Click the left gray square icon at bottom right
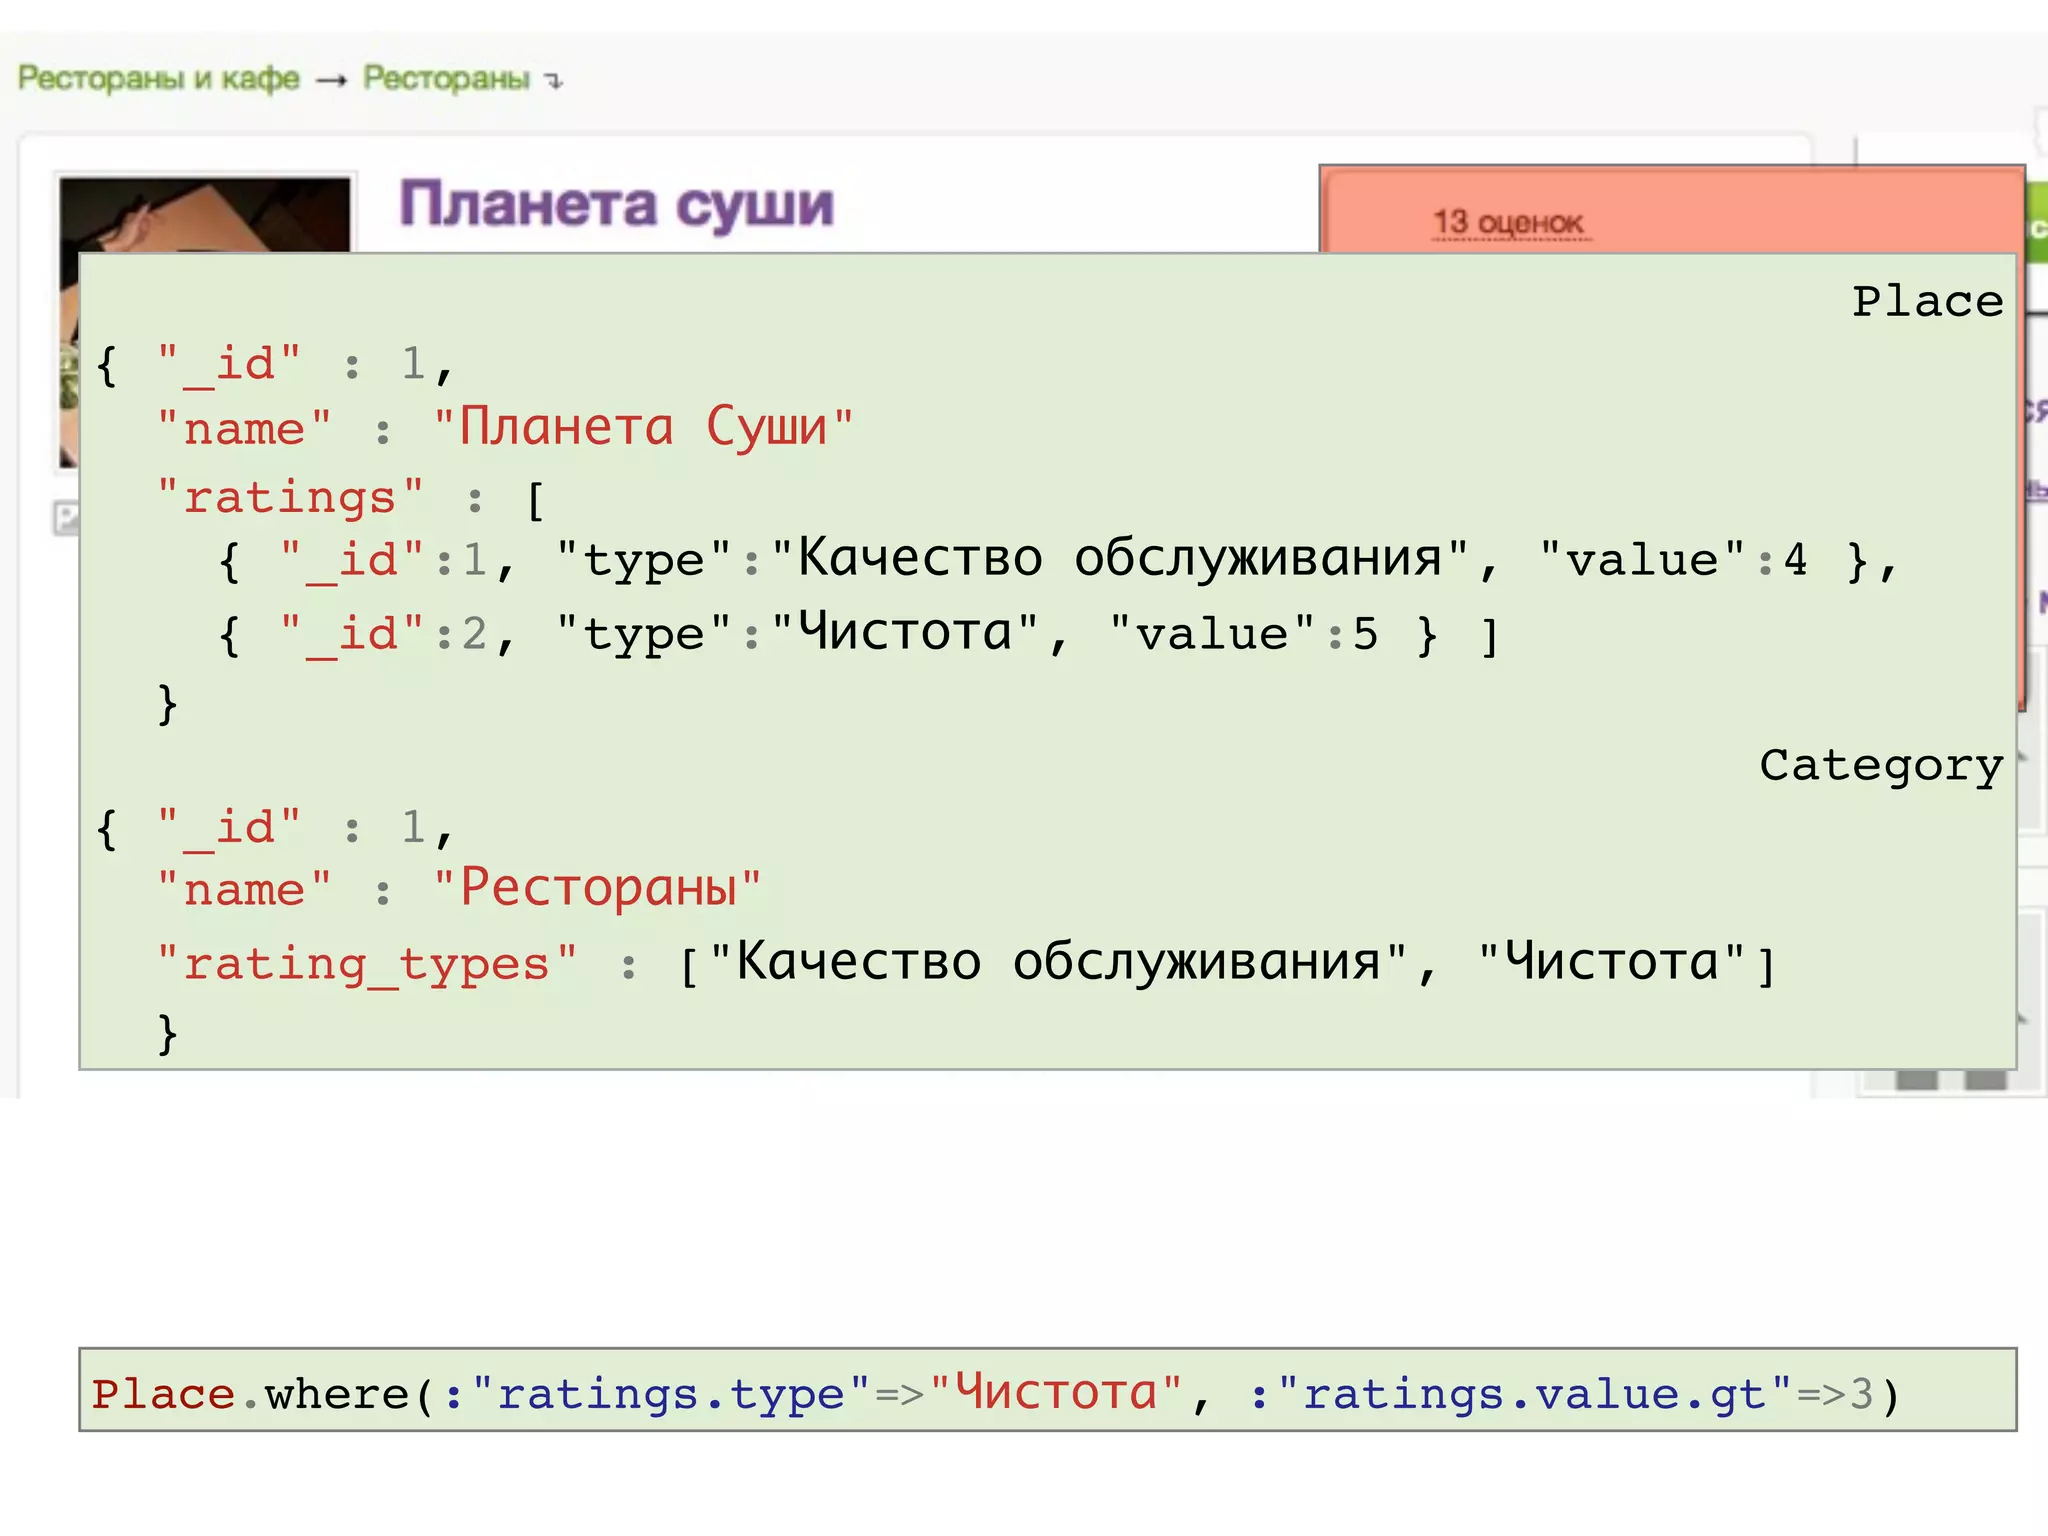This screenshot has height=1536, width=2048. click(x=1916, y=1080)
